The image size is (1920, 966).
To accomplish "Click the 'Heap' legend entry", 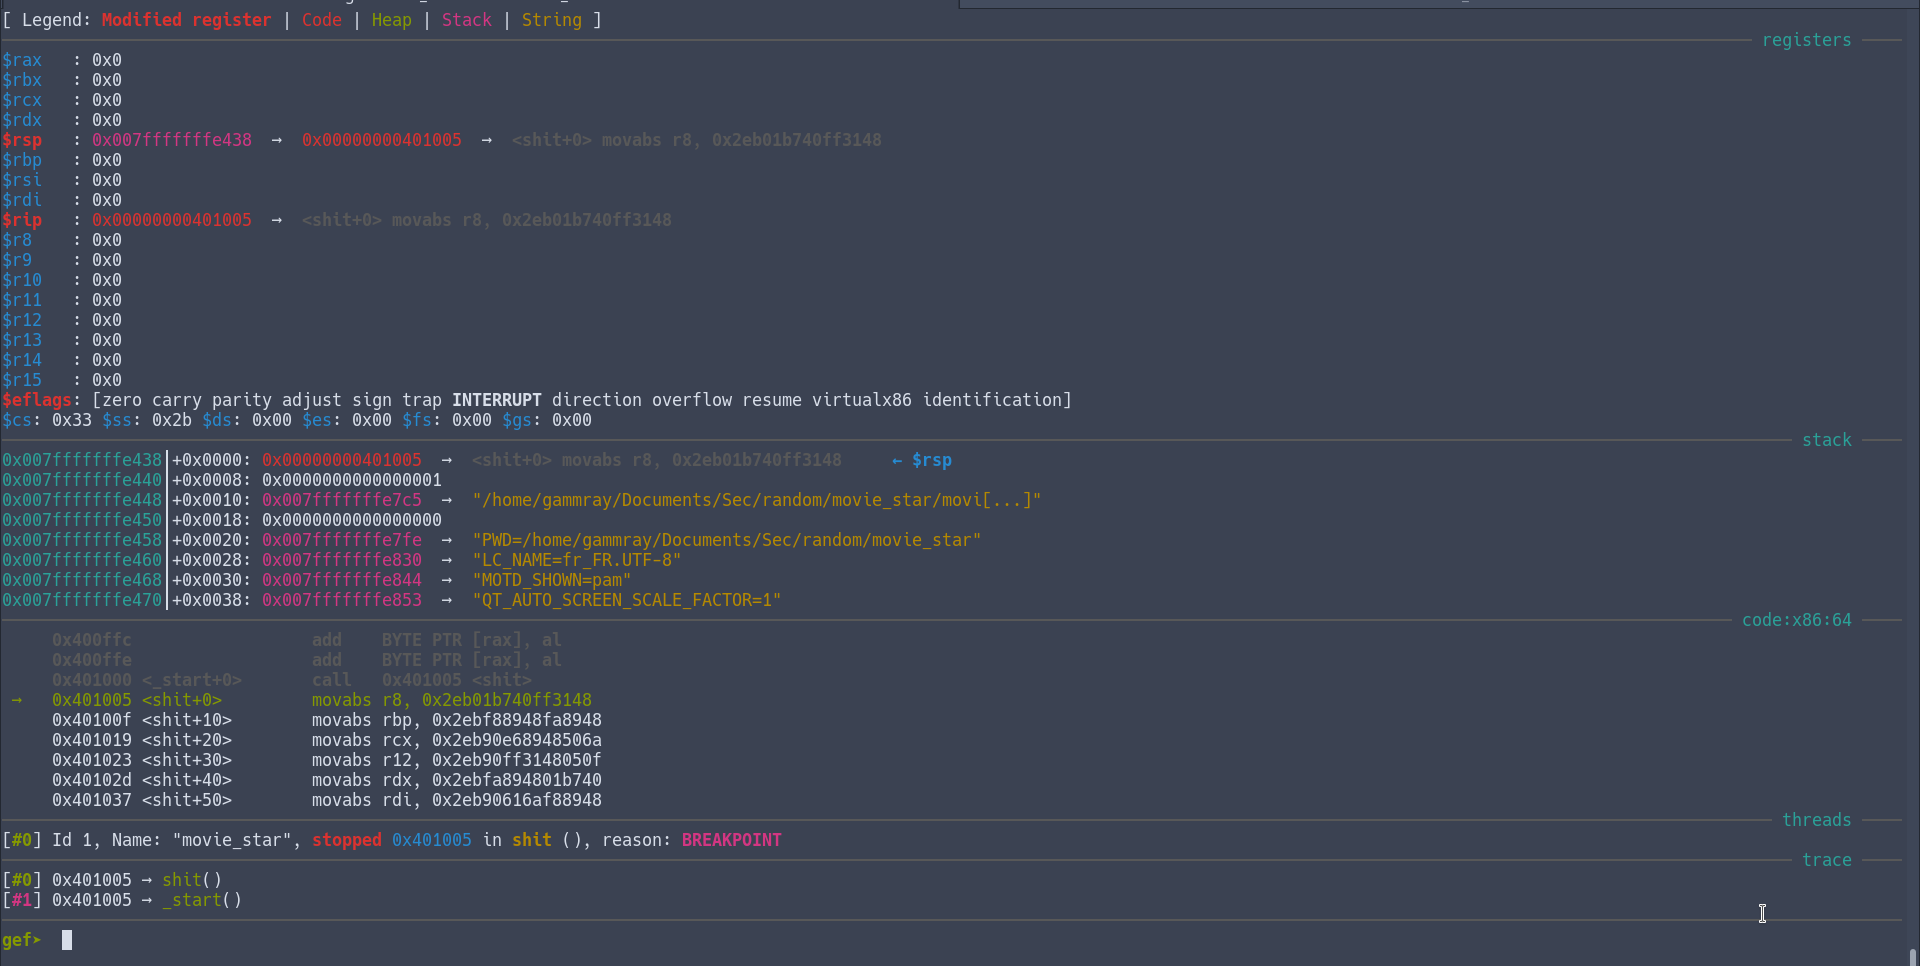I will pos(391,20).
